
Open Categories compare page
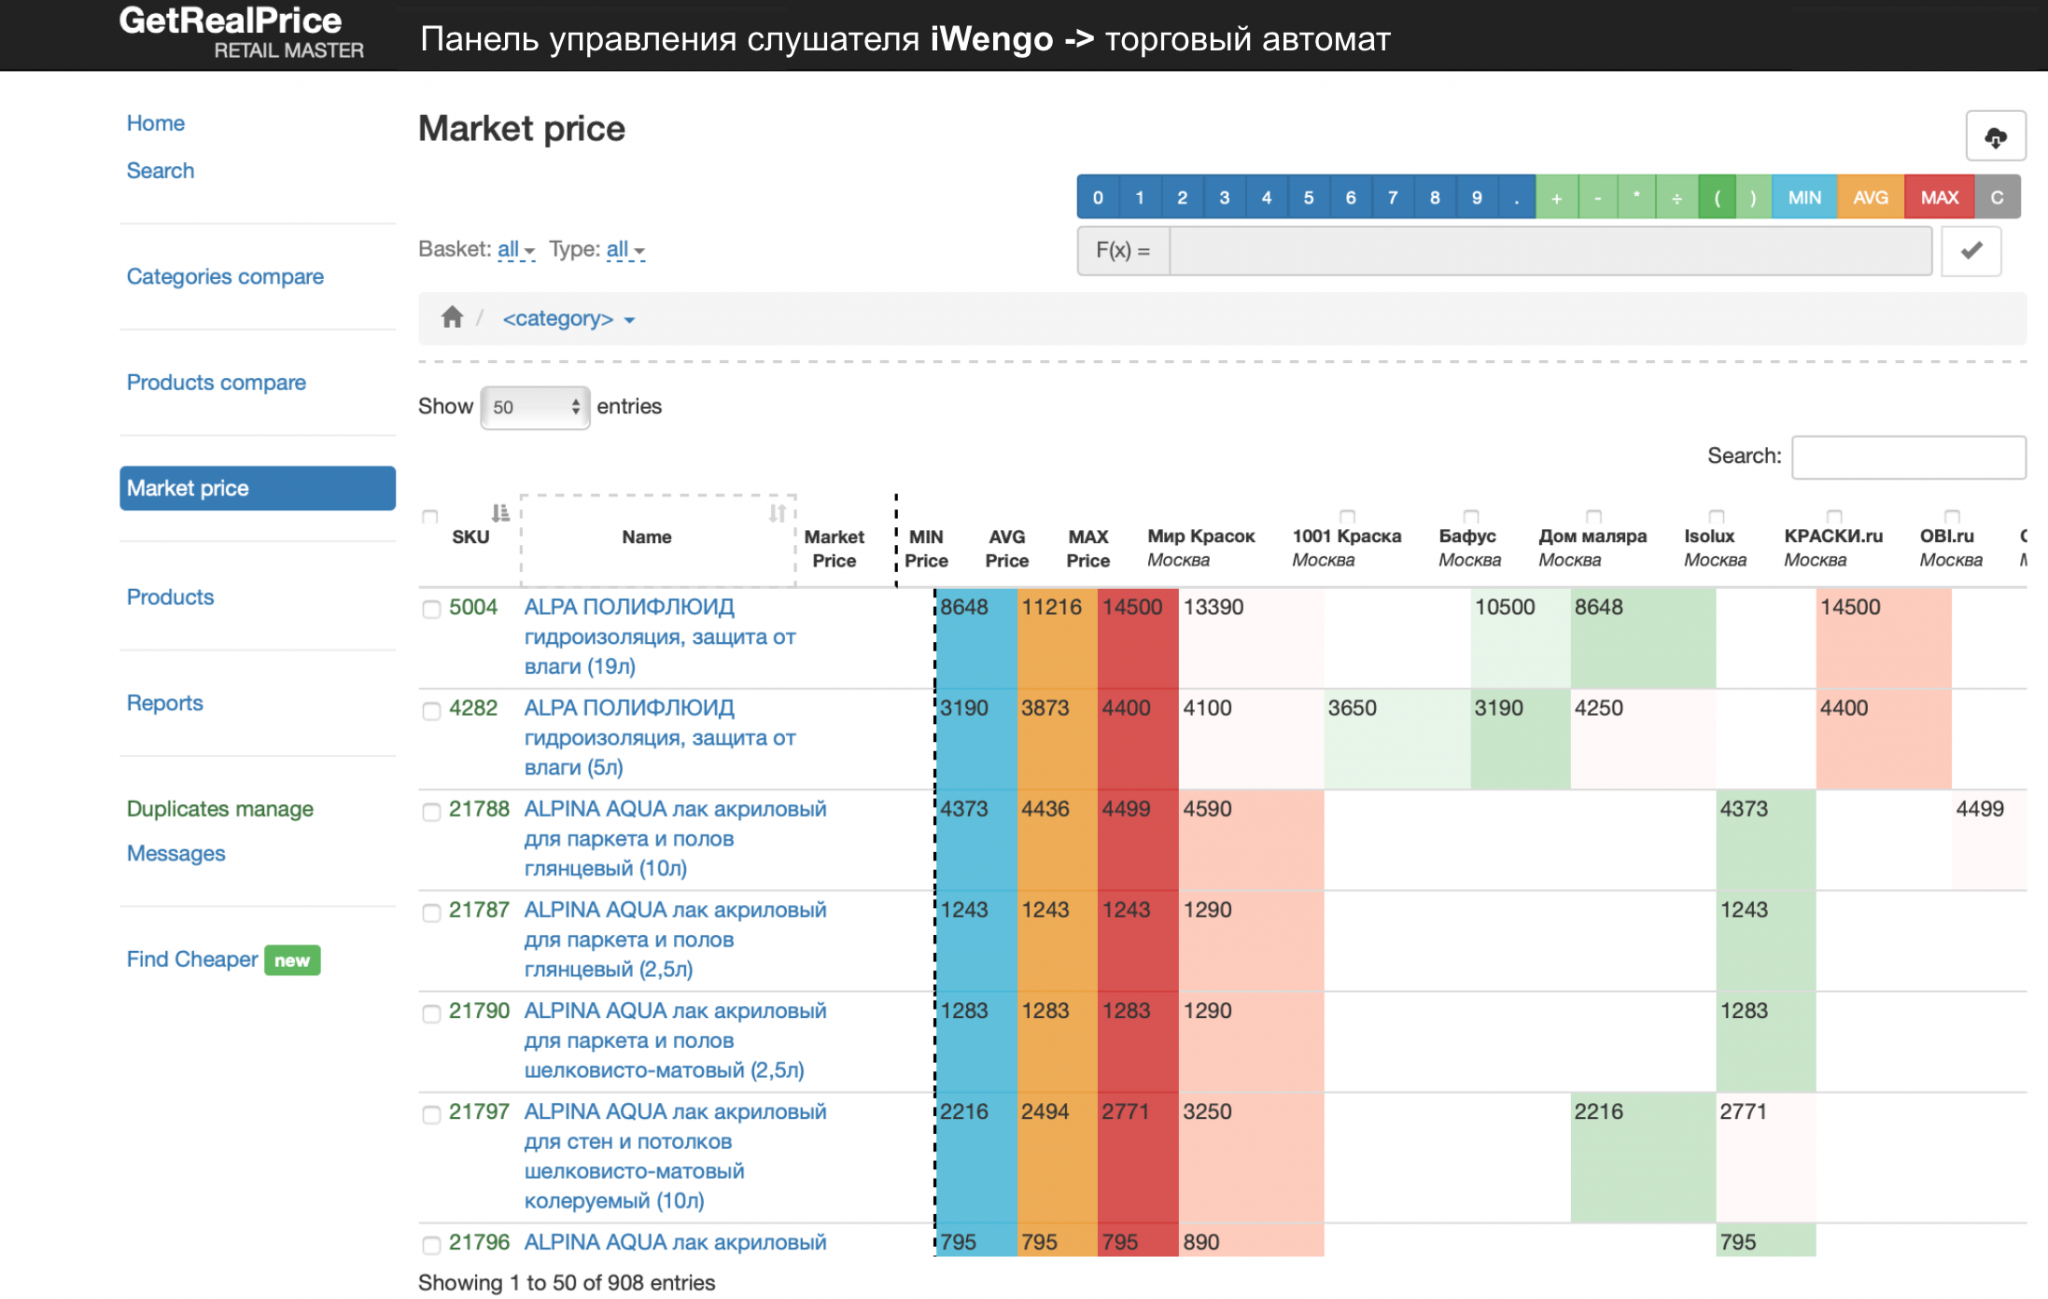pyautogui.click(x=225, y=276)
